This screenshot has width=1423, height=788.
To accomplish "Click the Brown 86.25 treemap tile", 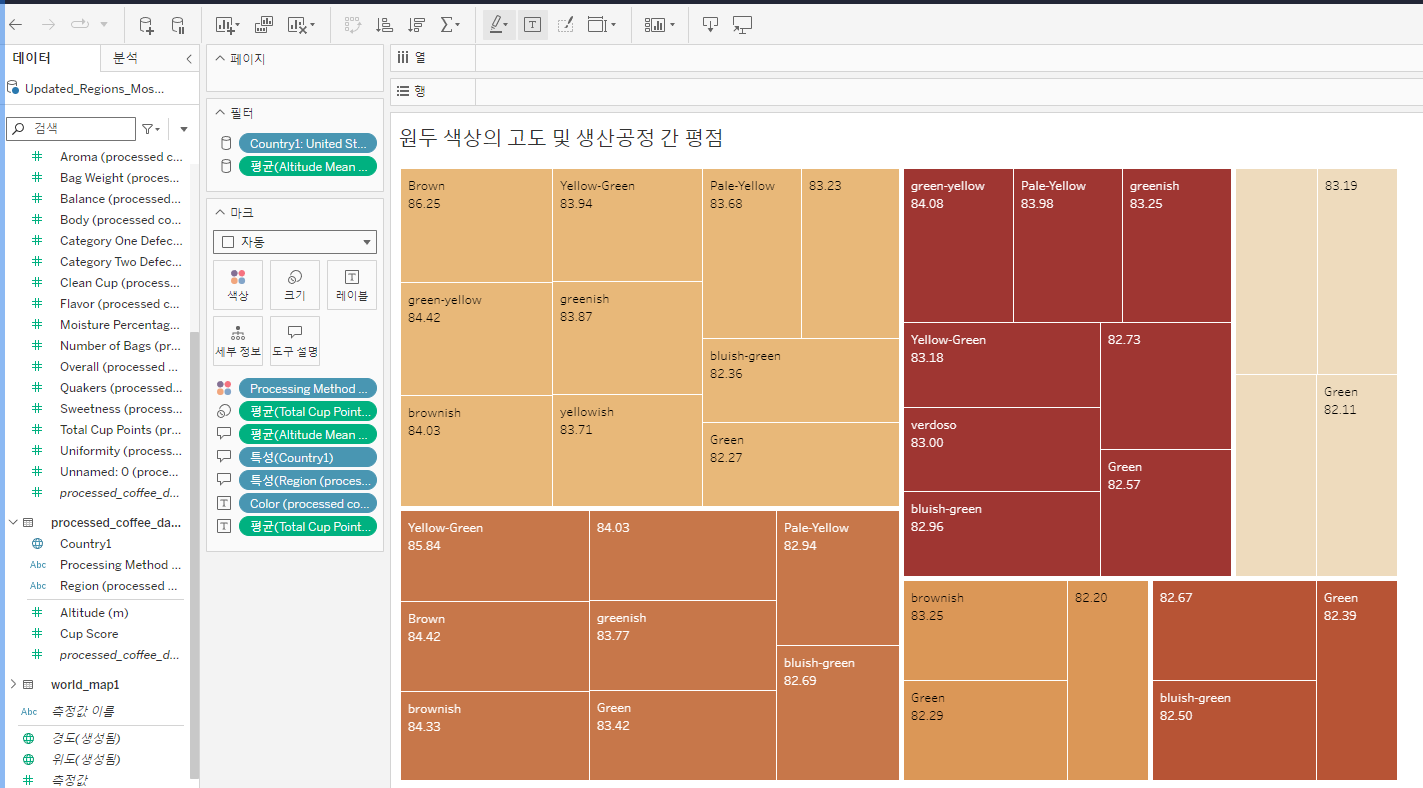I will (476, 225).
